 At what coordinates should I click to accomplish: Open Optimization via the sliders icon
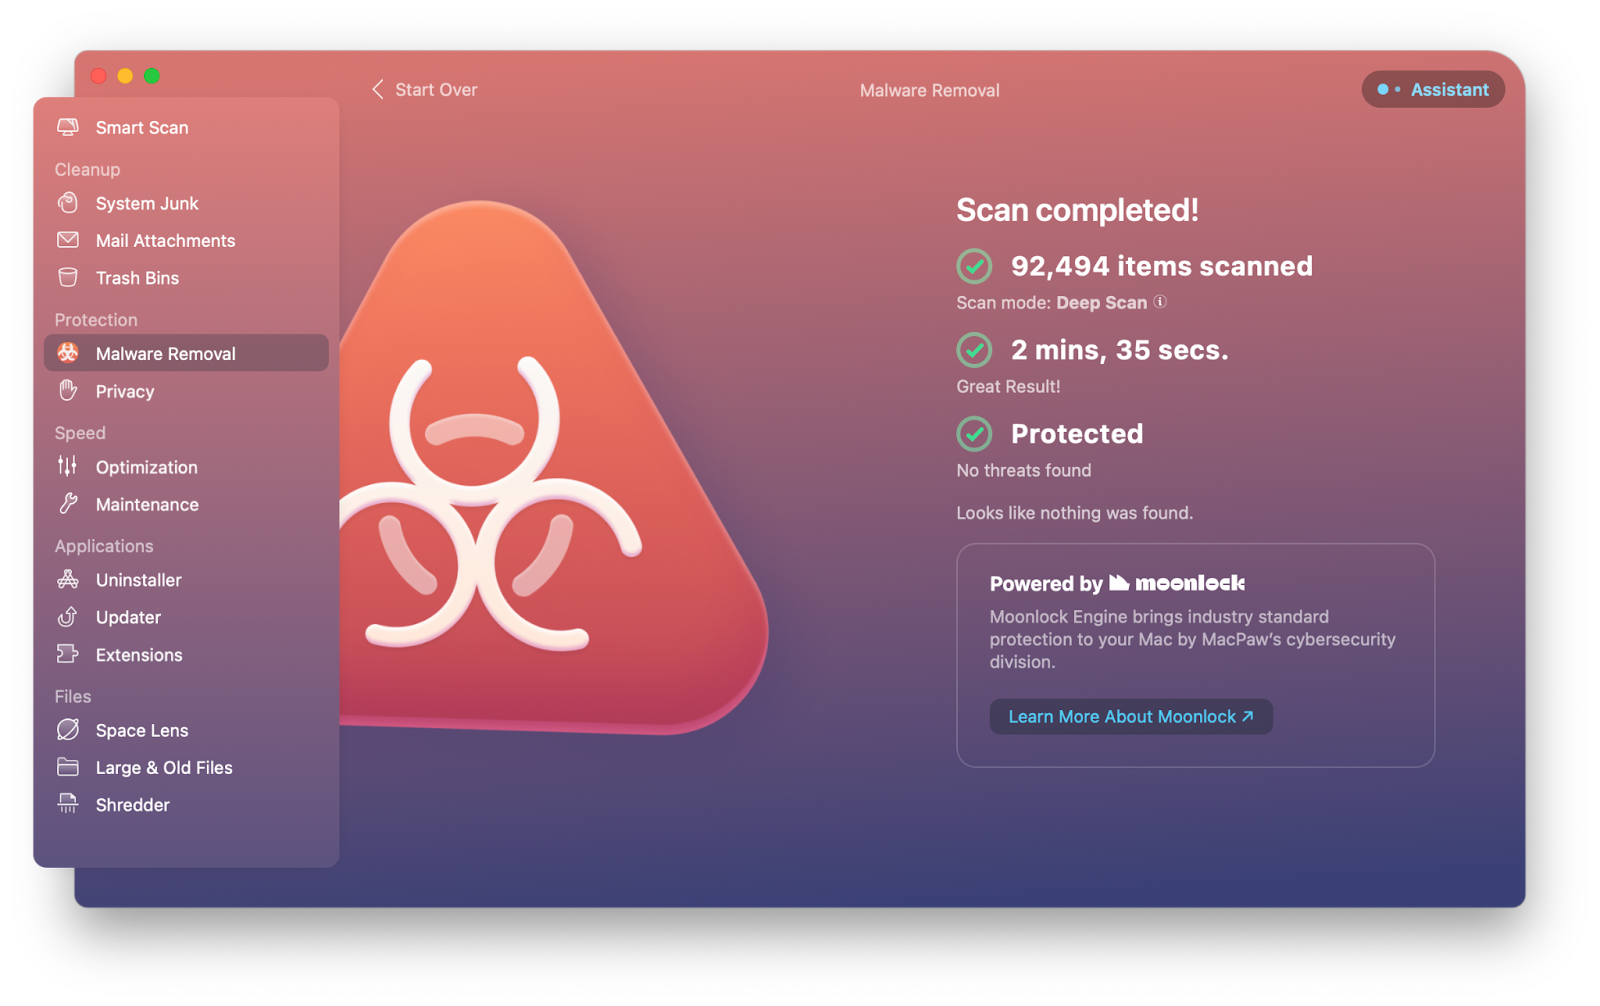(68, 466)
